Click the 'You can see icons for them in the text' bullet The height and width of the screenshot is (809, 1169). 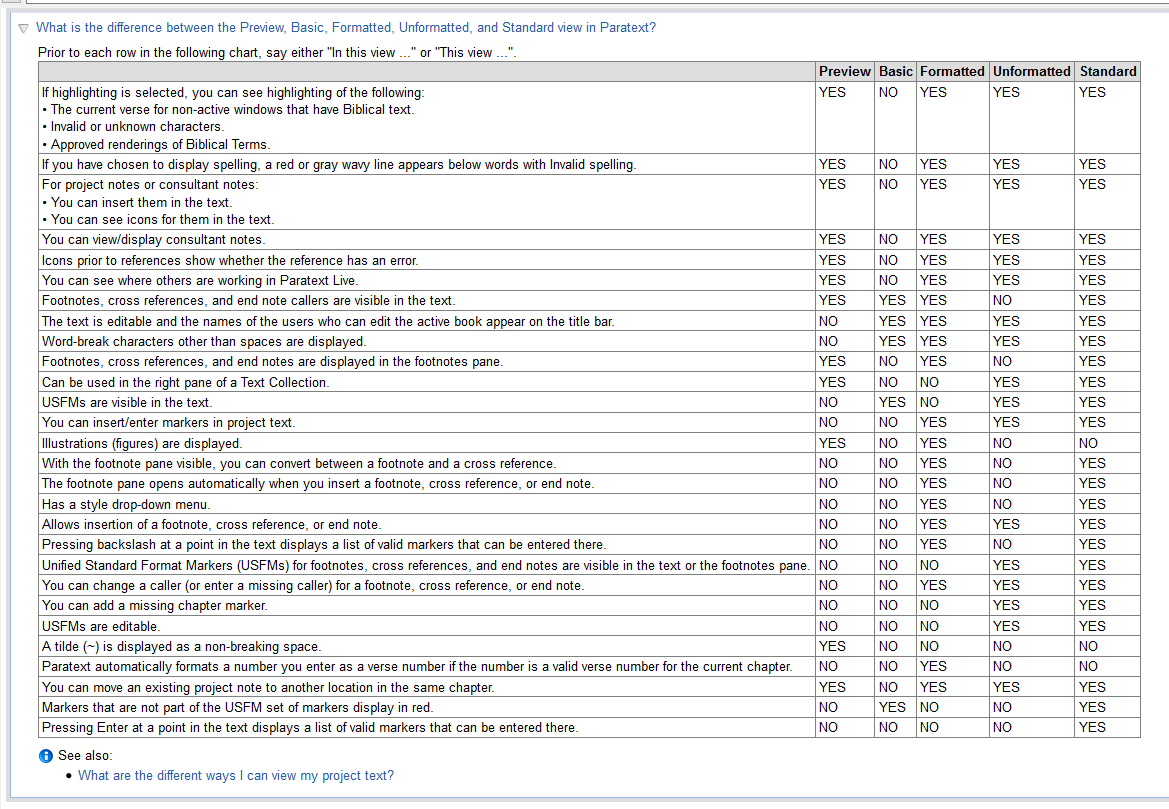click(x=158, y=220)
